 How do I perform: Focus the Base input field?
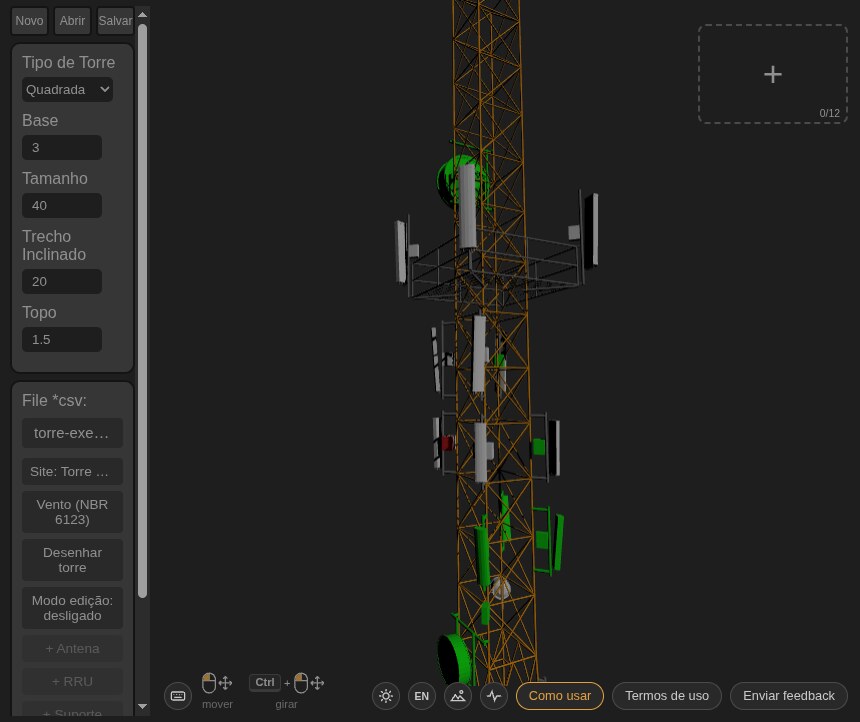point(62,148)
